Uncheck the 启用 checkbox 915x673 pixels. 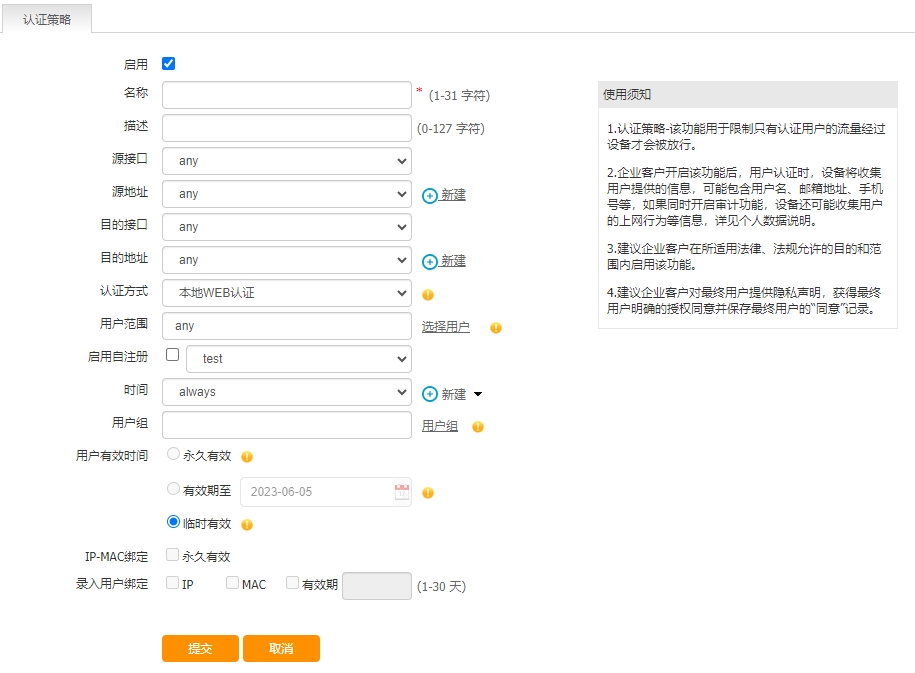tap(168, 62)
